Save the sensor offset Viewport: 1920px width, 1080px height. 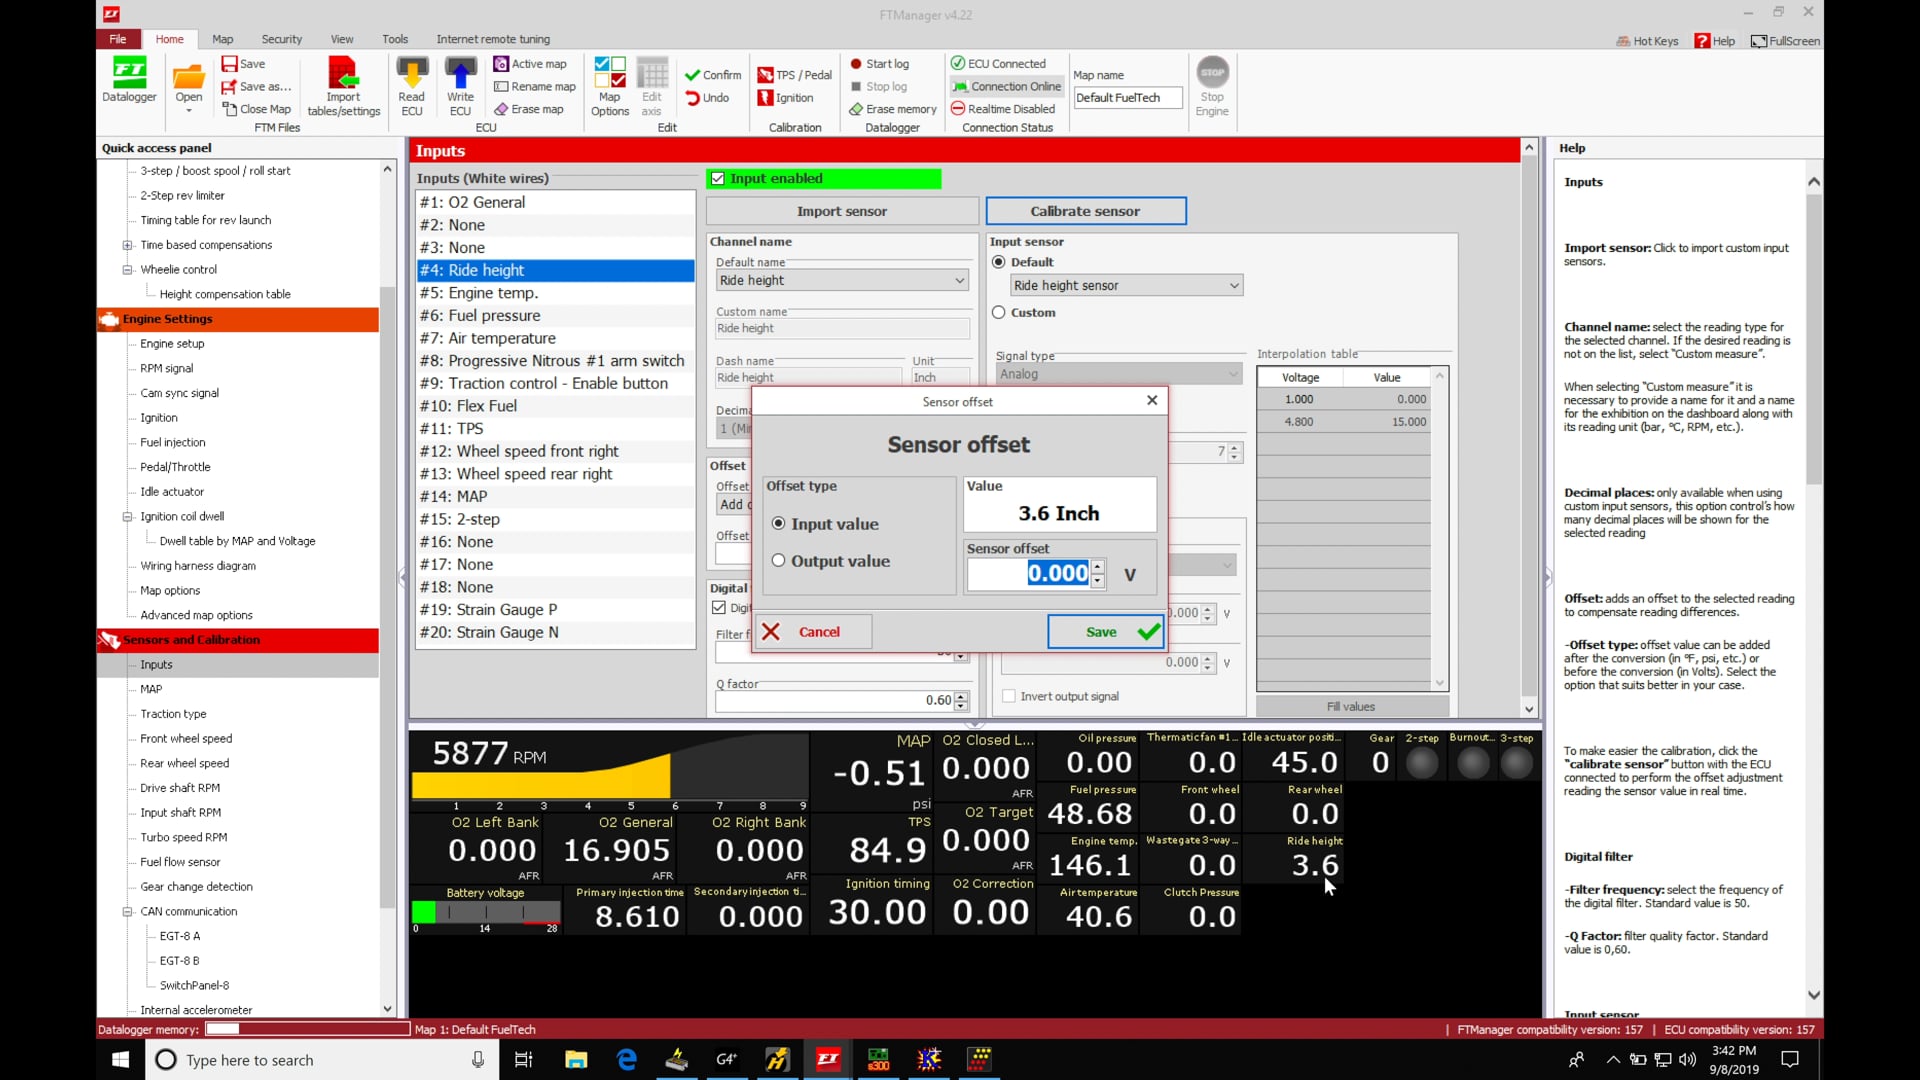click(x=1105, y=632)
